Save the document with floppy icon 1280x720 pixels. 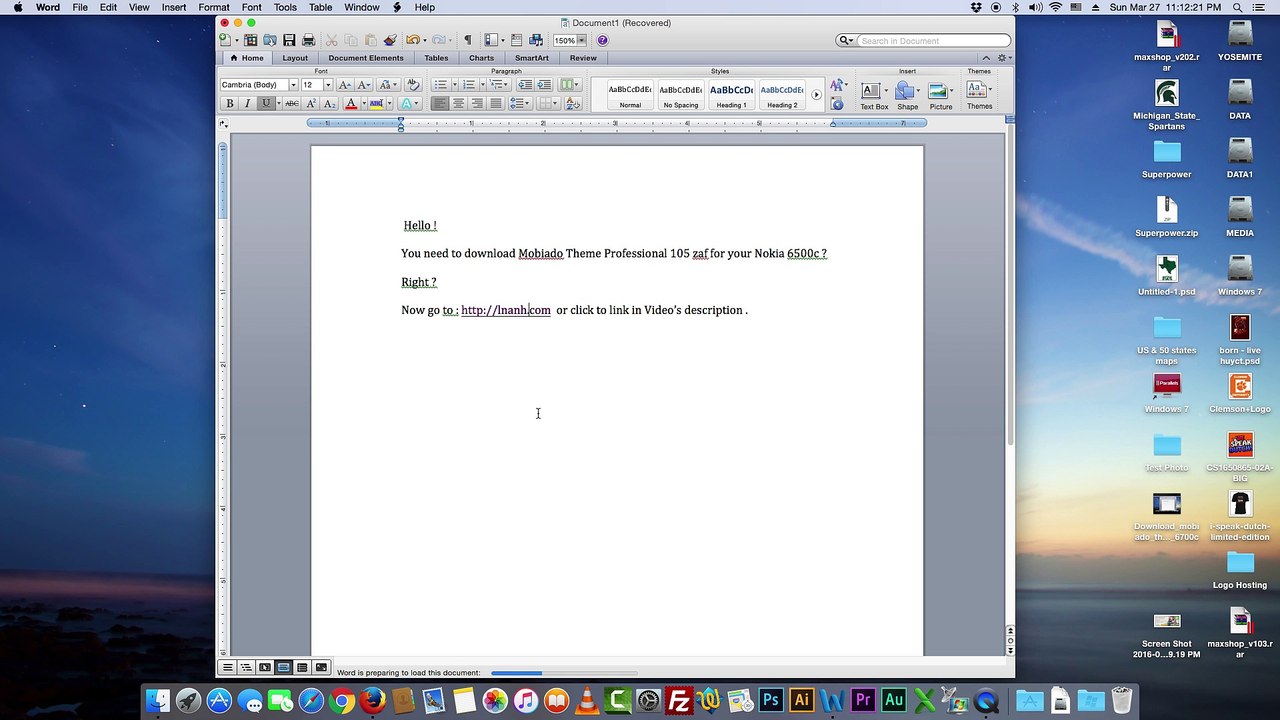pos(289,40)
